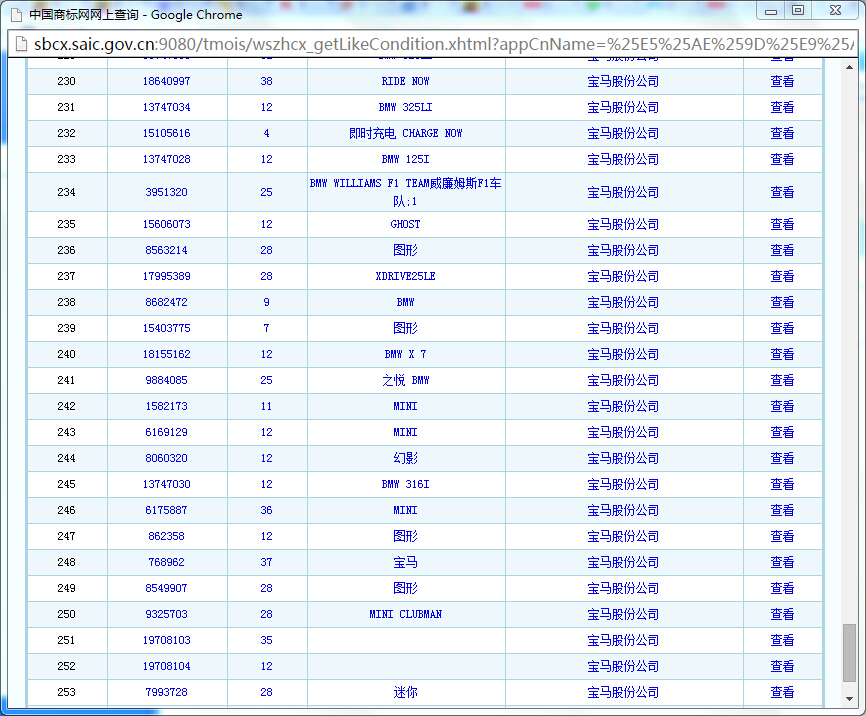Screen dimensions: 866x716
Task: Open the RIDE NOW trademark name
Action: (405, 81)
